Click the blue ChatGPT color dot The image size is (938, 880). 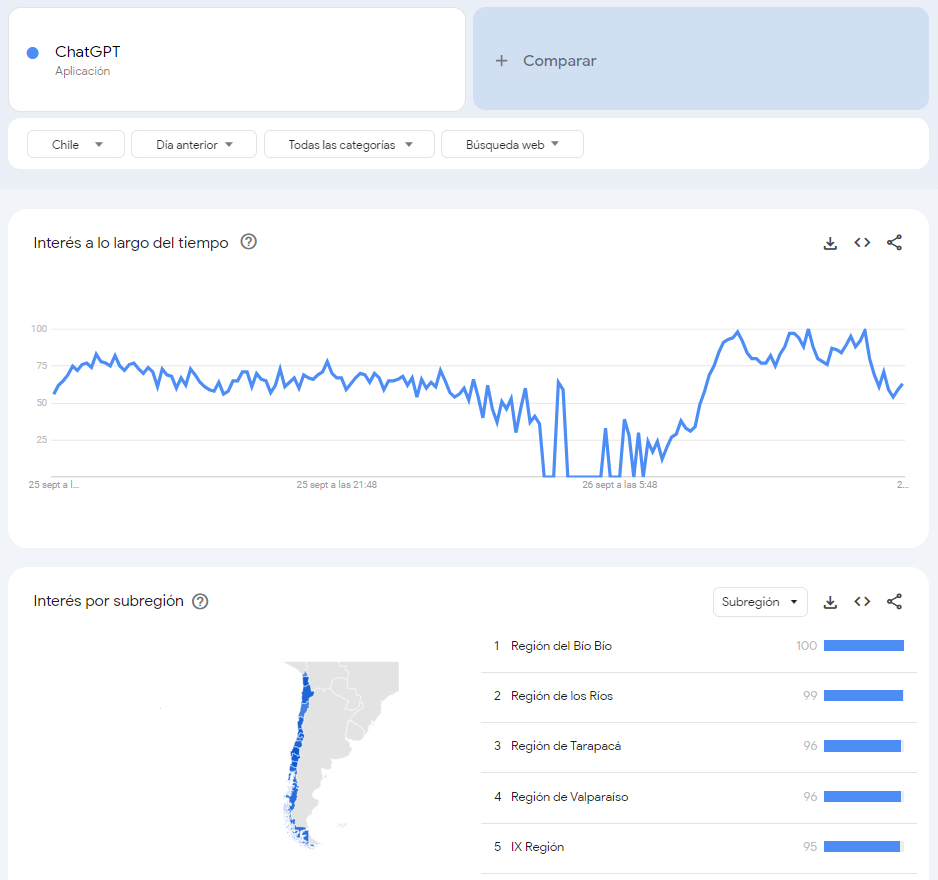[x=33, y=53]
